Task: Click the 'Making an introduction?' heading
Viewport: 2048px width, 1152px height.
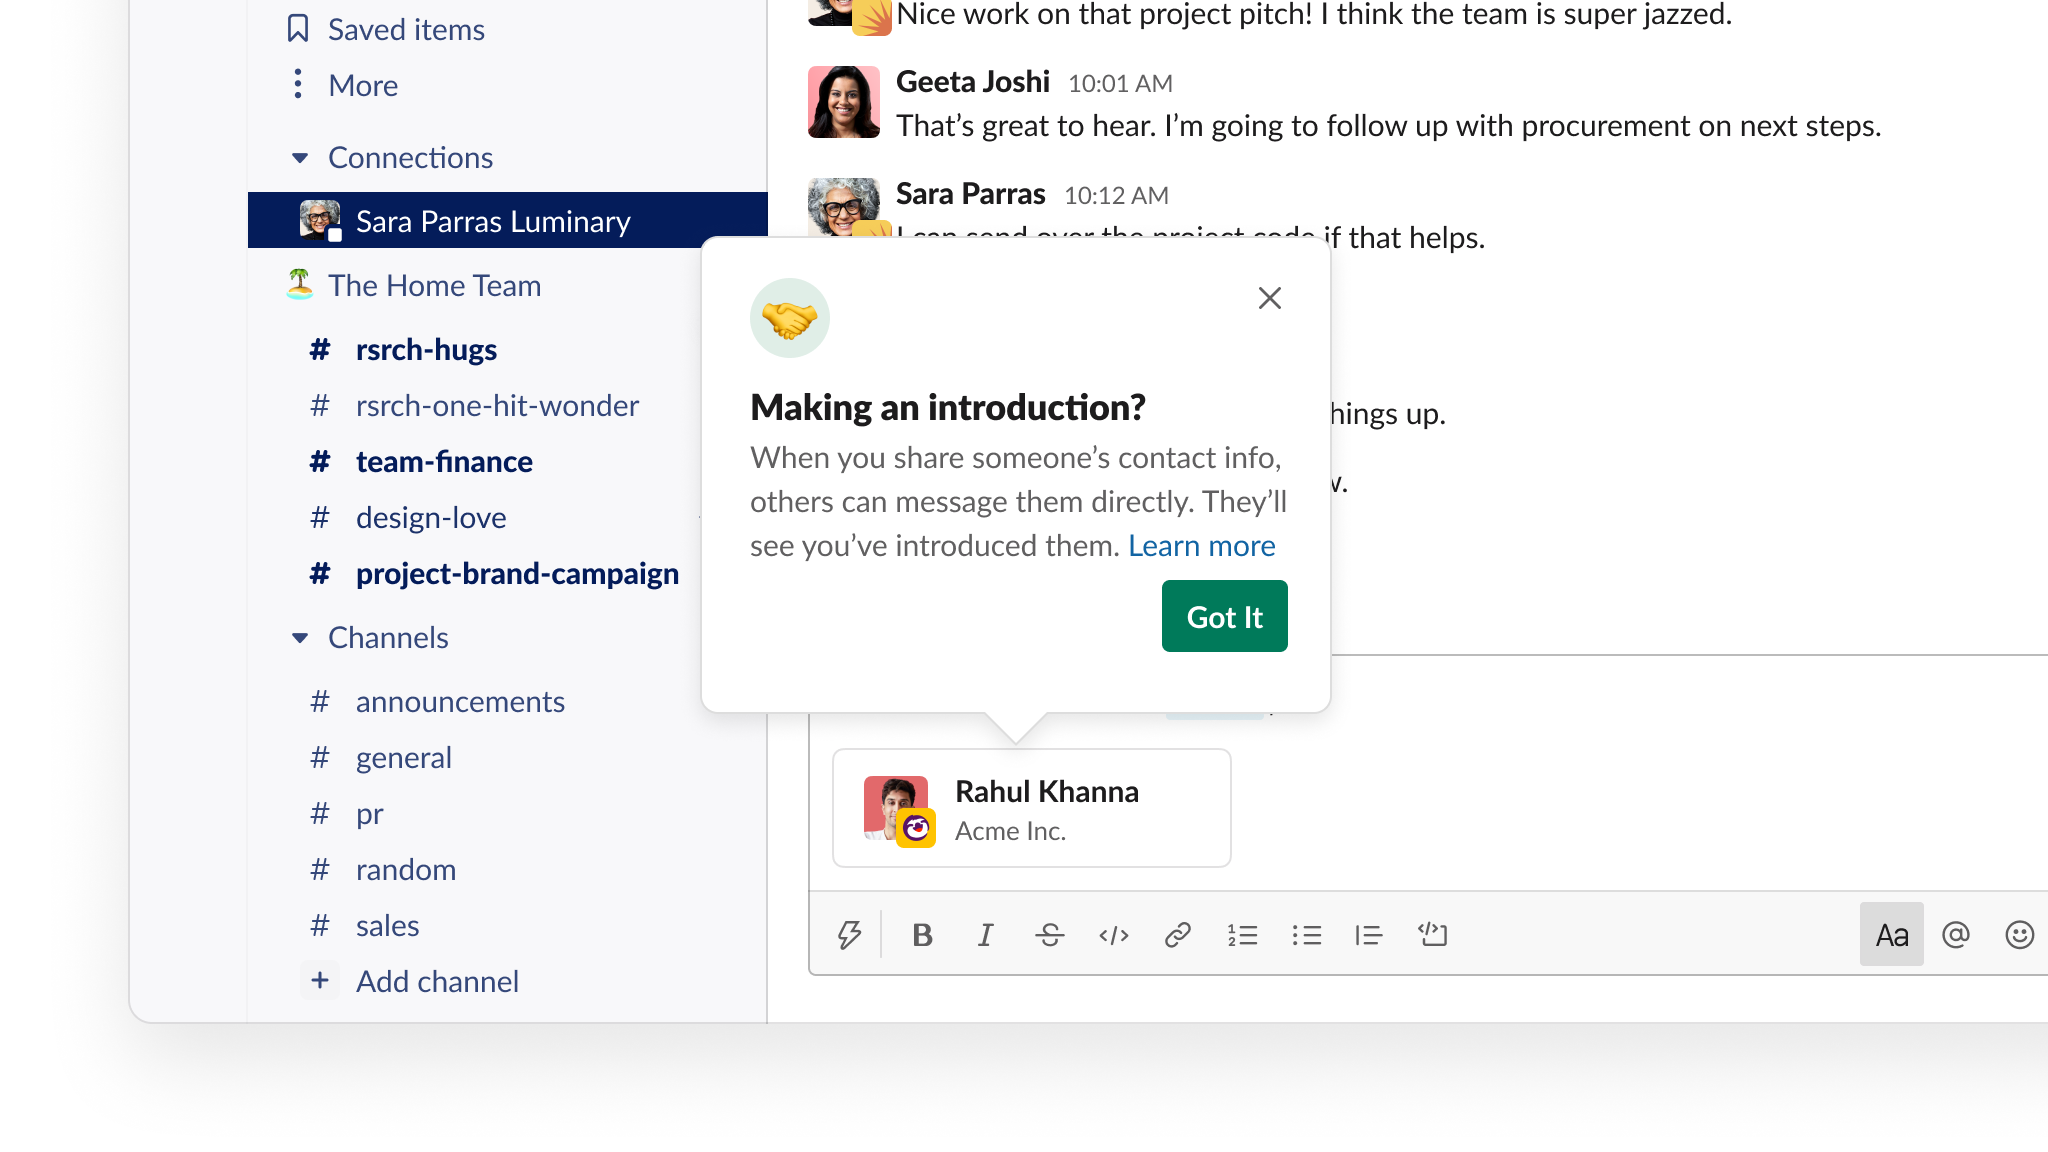Action: pos(948,407)
